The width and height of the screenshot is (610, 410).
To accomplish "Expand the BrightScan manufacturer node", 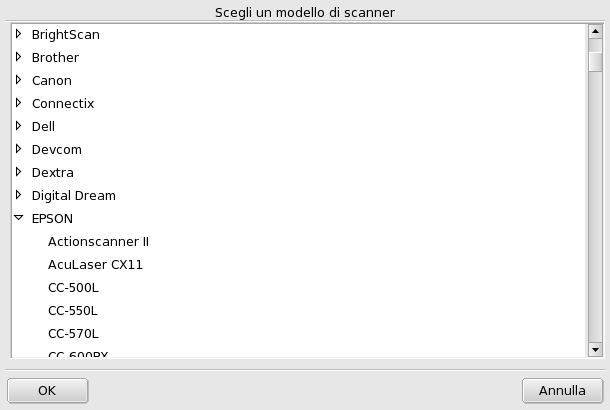I will [x=18, y=34].
